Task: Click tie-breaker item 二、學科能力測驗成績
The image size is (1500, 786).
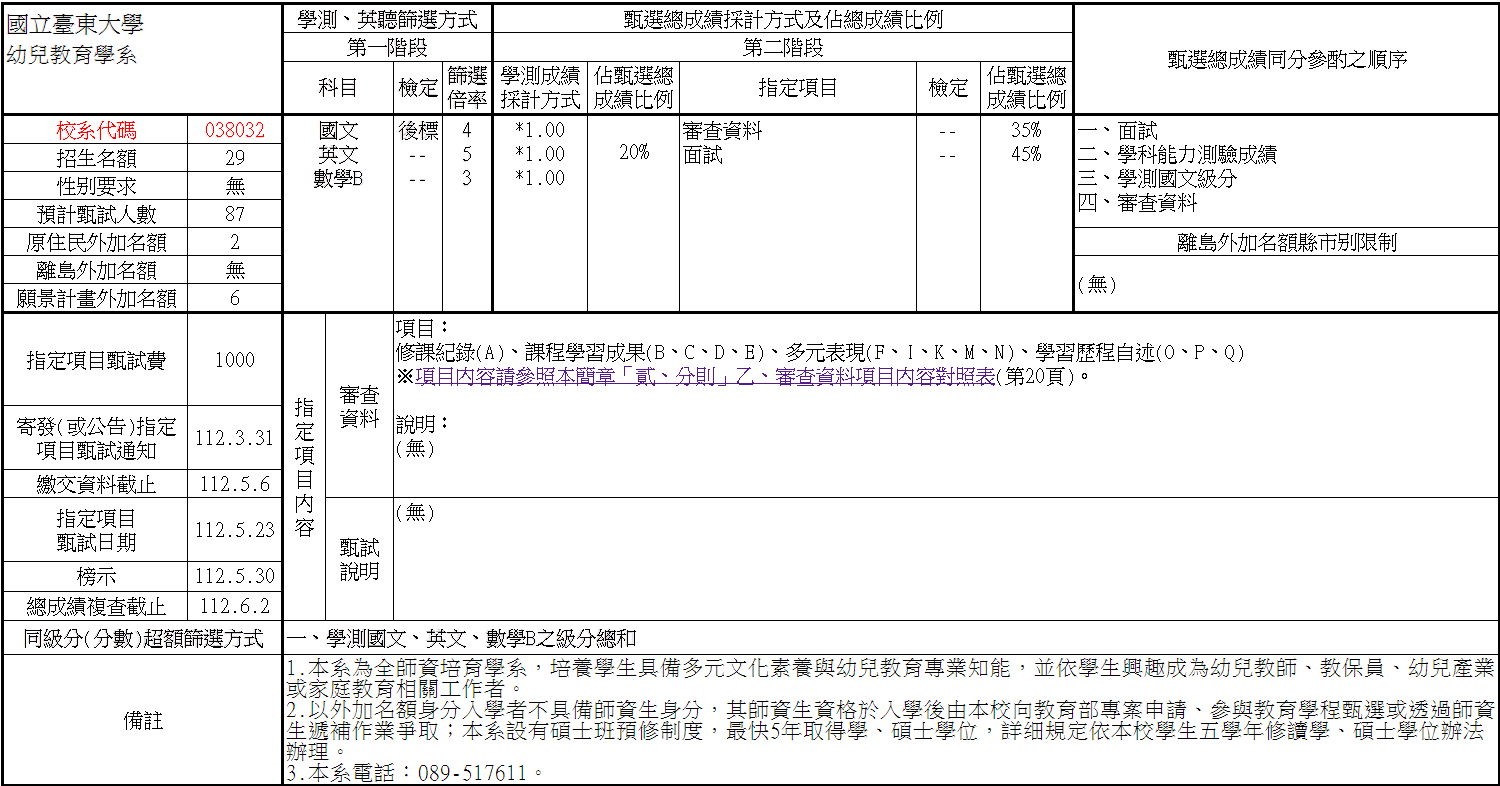Action: [1177, 155]
